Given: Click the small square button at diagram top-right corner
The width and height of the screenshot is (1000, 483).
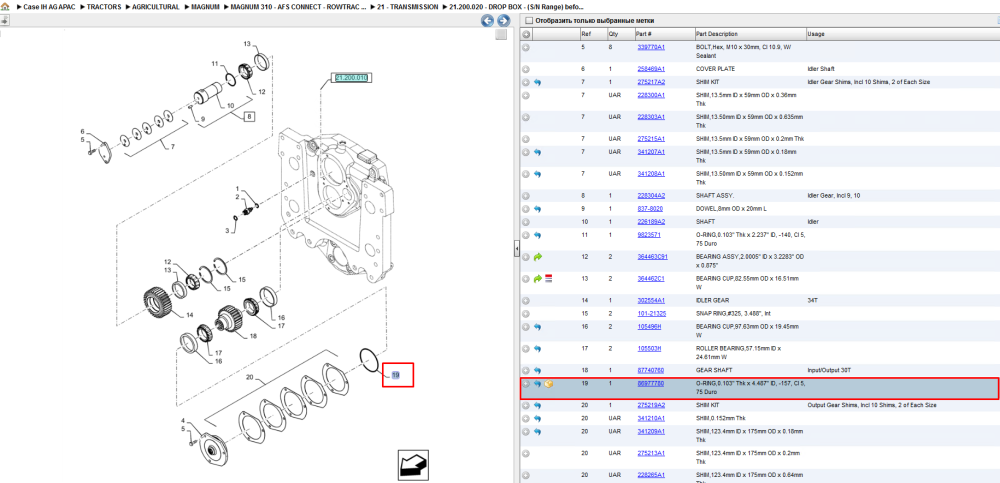Looking at the screenshot, I should [501, 34].
